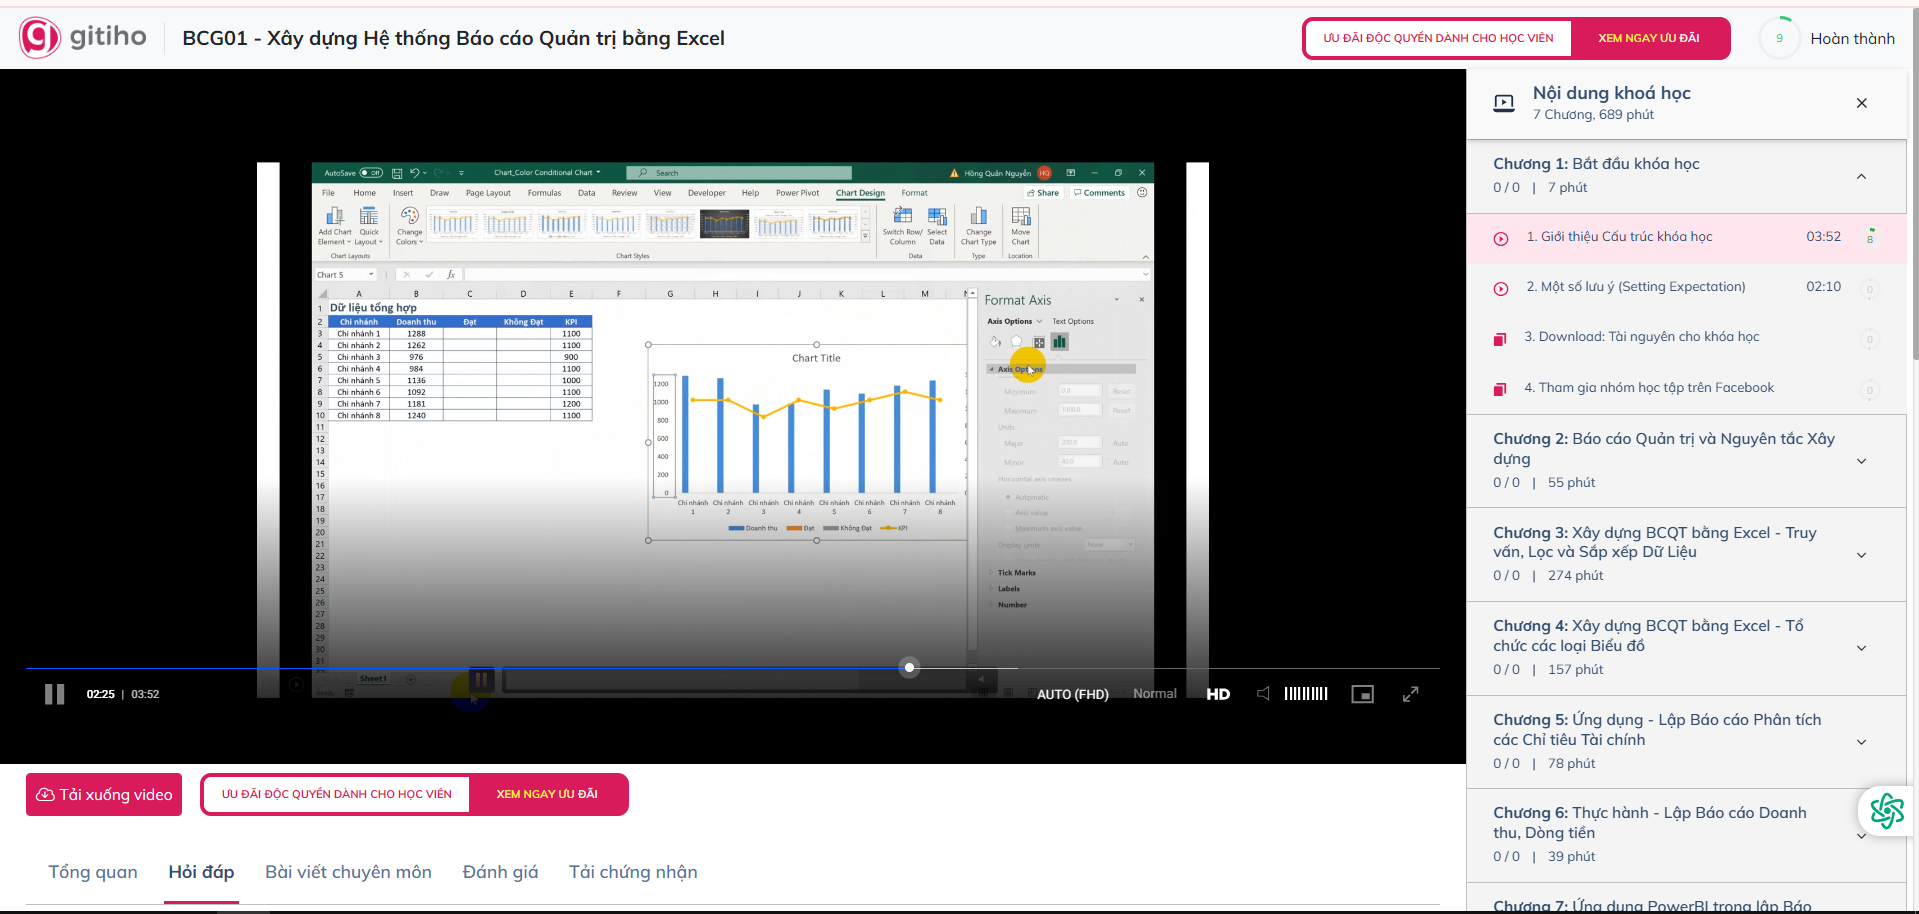Click the Axis Options bar-chart icon in video

tap(1059, 342)
